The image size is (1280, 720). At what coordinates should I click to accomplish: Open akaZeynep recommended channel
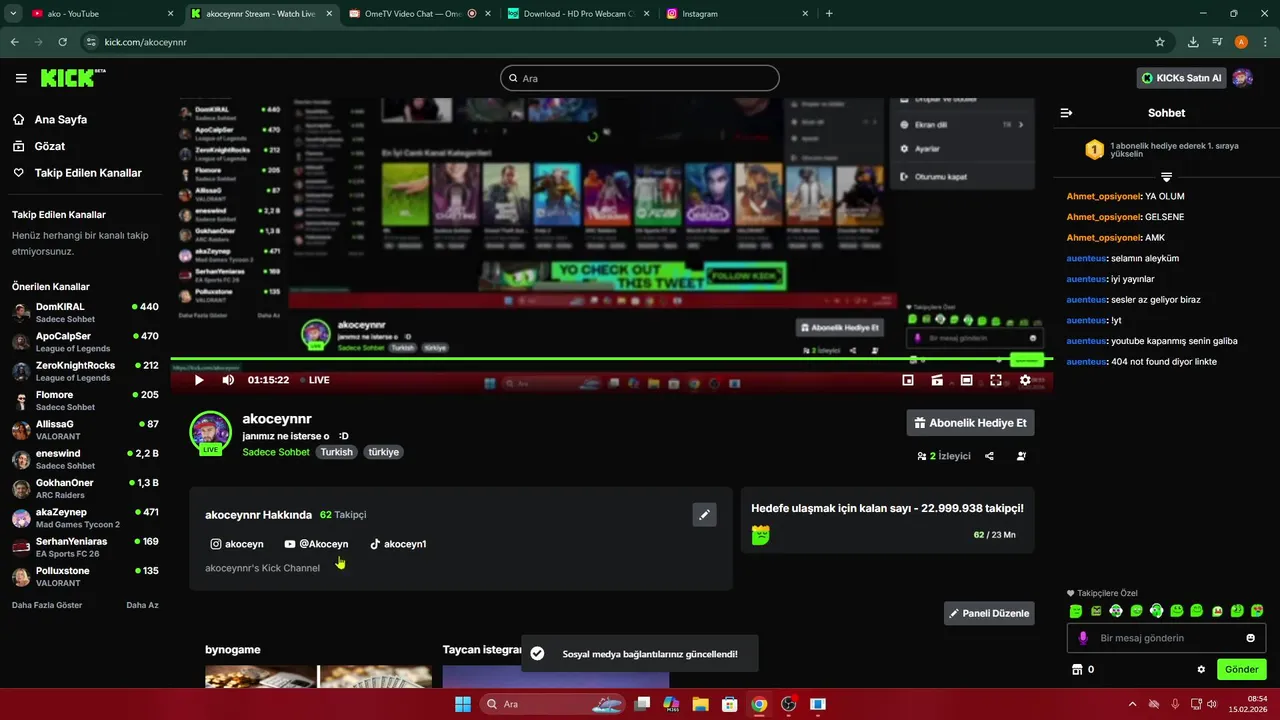click(x=85, y=518)
